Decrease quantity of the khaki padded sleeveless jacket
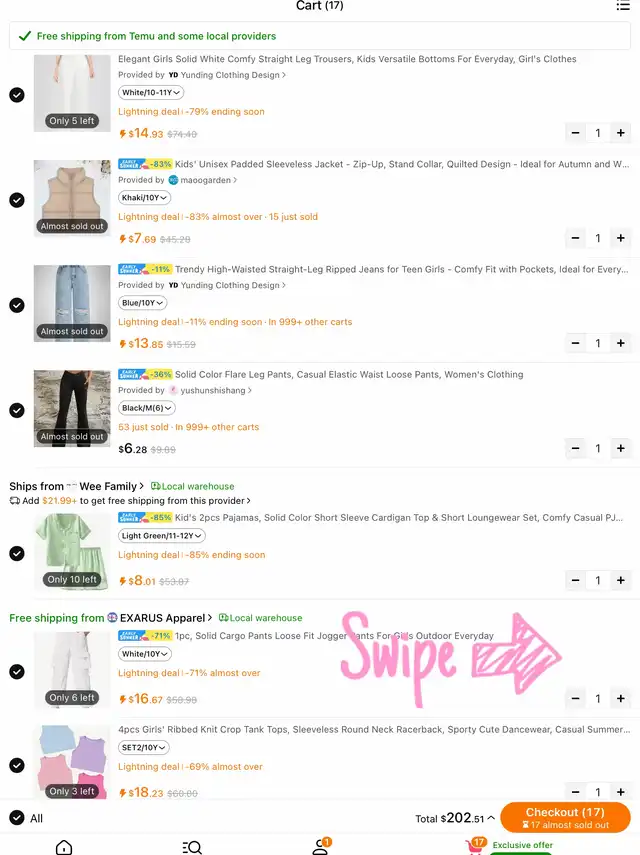The height and width of the screenshot is (855, 640). coord(575,238)
